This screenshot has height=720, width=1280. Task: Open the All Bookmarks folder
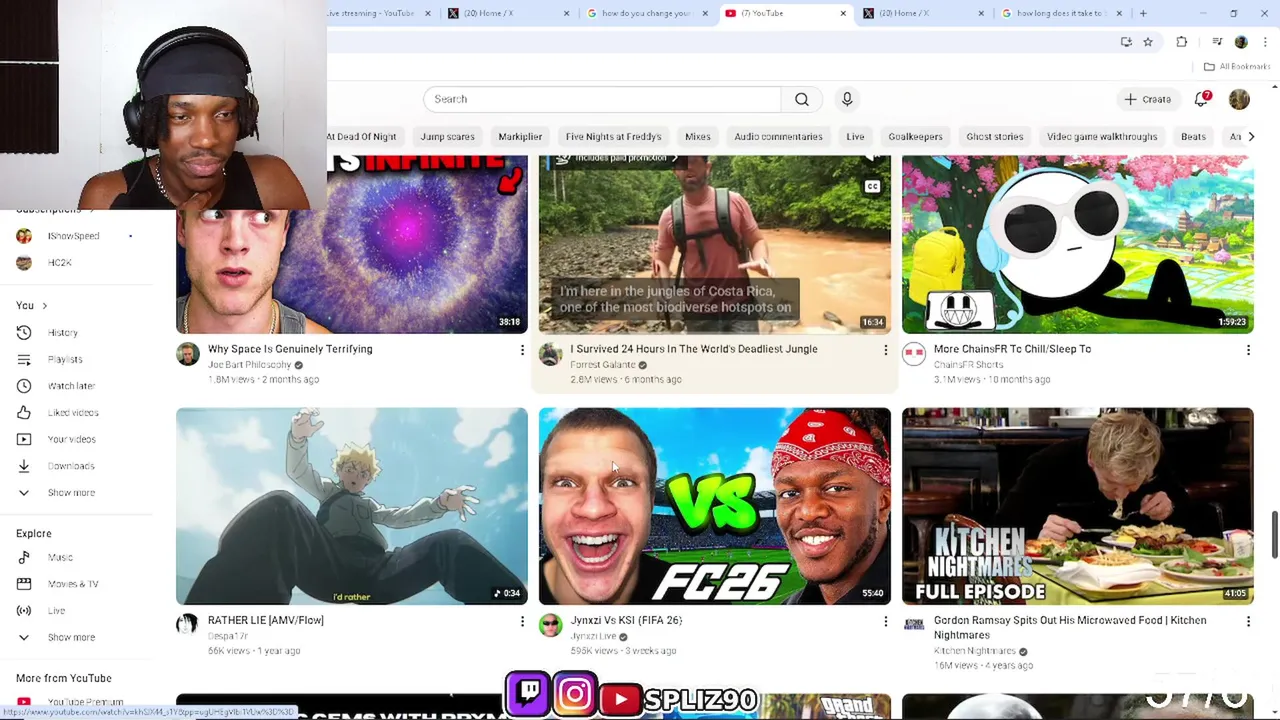tap(1237, 66)
